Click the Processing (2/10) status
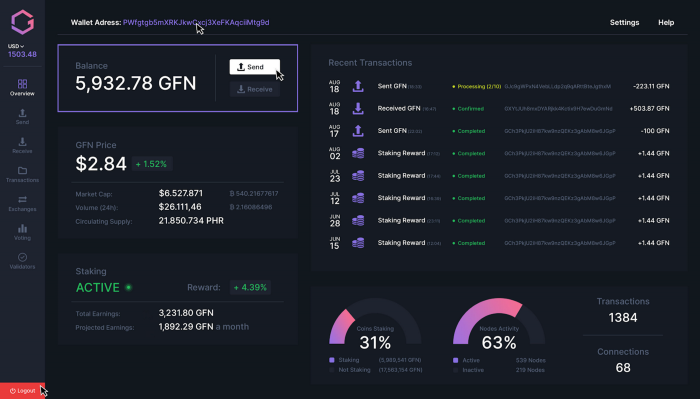The width and height of the screenshot is (700, 399). (x=476, y=86)
